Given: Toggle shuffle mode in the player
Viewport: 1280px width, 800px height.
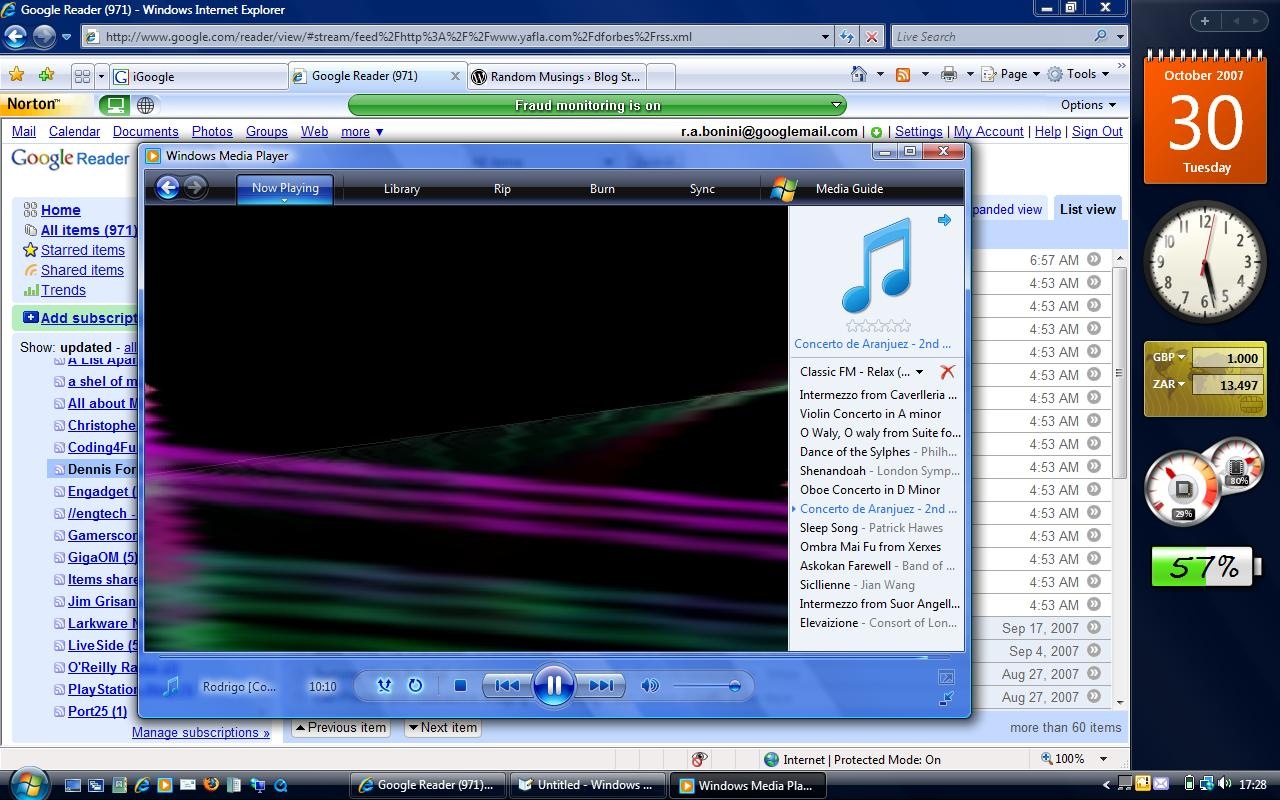Looking at the screenshot, I should 384,685.
